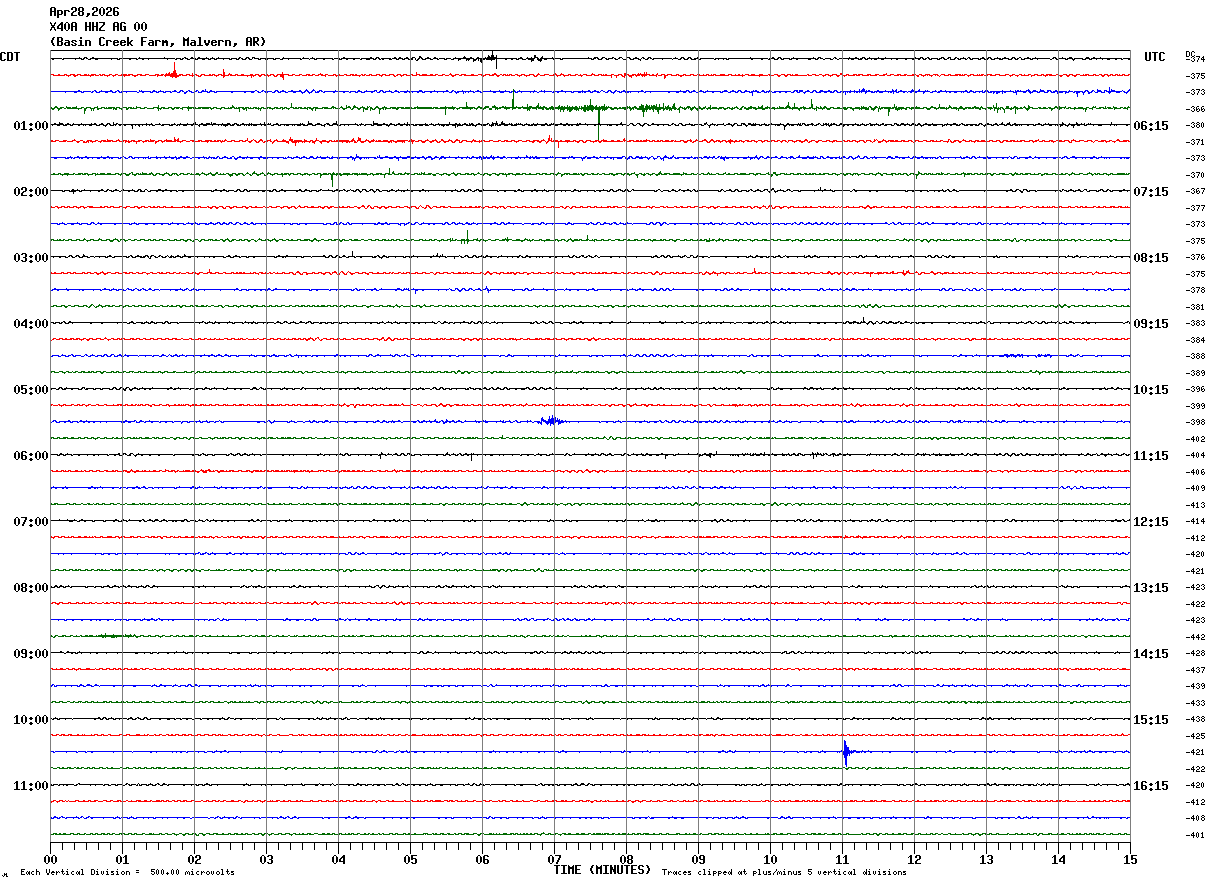Click the 08:00 CDT row label
This screenshot has height=886, width=1210.
pos(31,588)
